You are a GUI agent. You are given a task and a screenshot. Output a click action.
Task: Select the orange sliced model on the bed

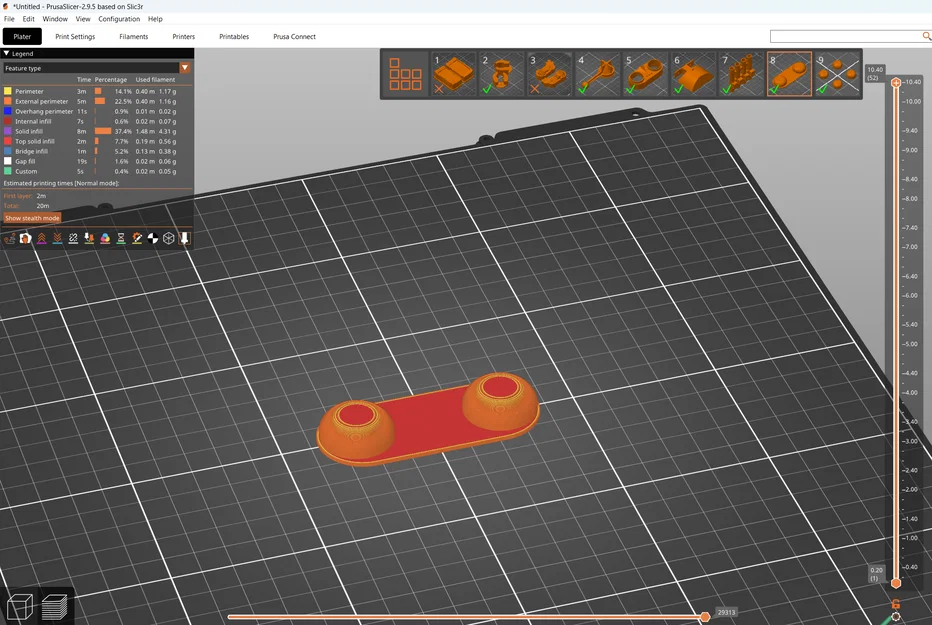pos(428,419)
